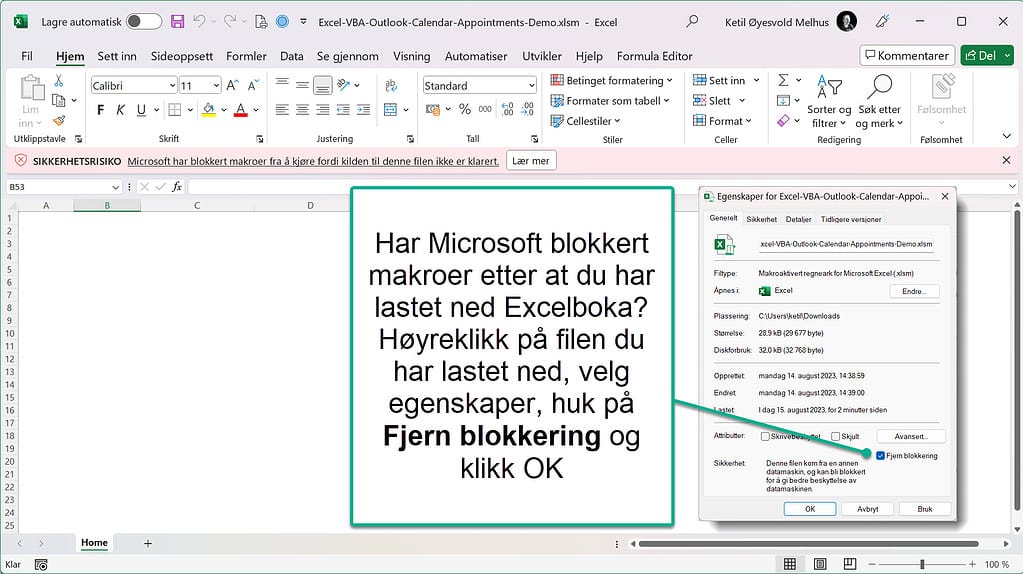Click the Lær mer button
The image size is (1023, 574).
coord(530,160)
